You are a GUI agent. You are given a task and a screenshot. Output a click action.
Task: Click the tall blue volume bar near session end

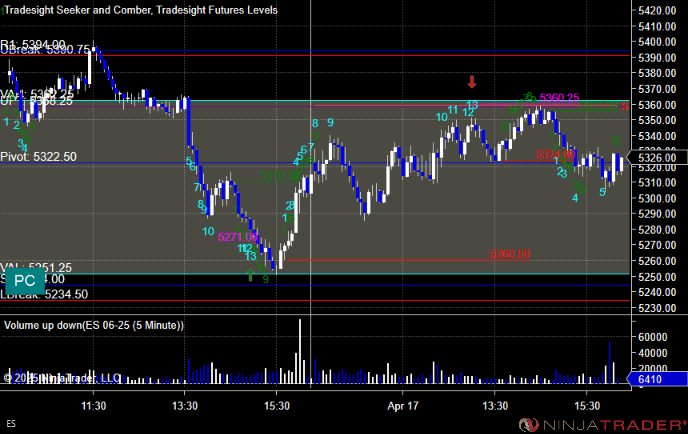tap(609, 362)
